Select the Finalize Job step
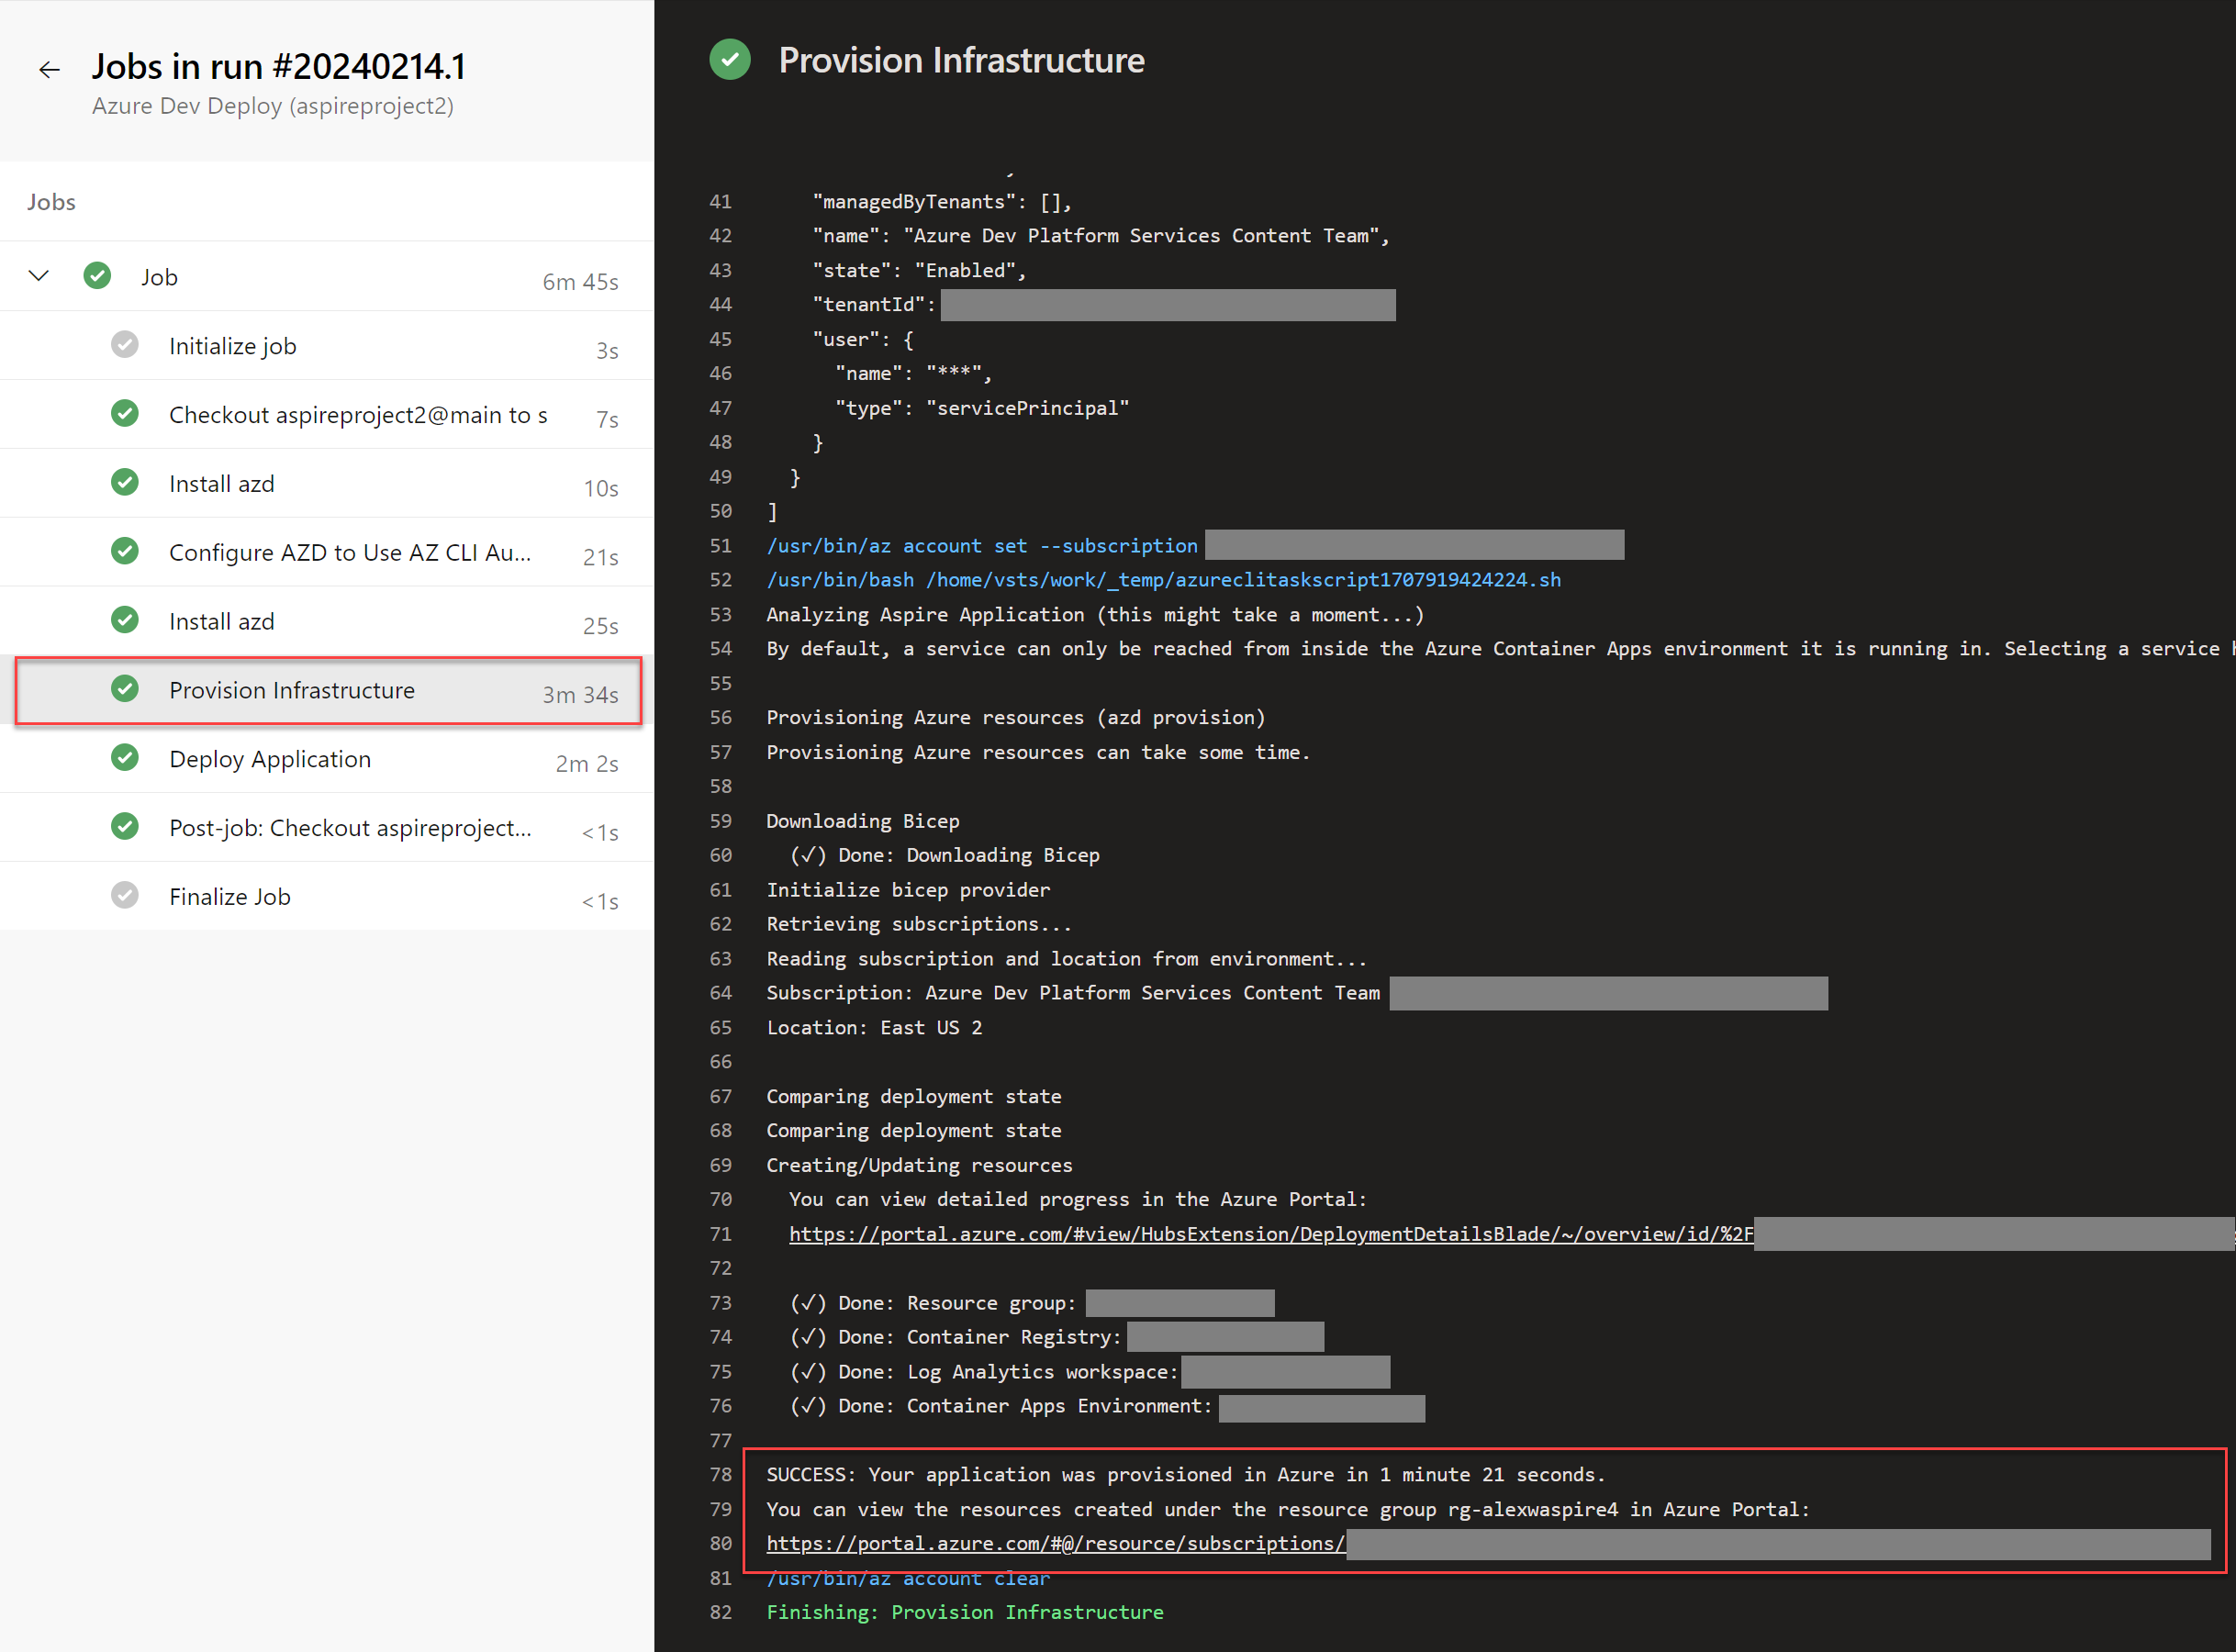The width and height of the screenshot is (2236, 1652). 327,897
